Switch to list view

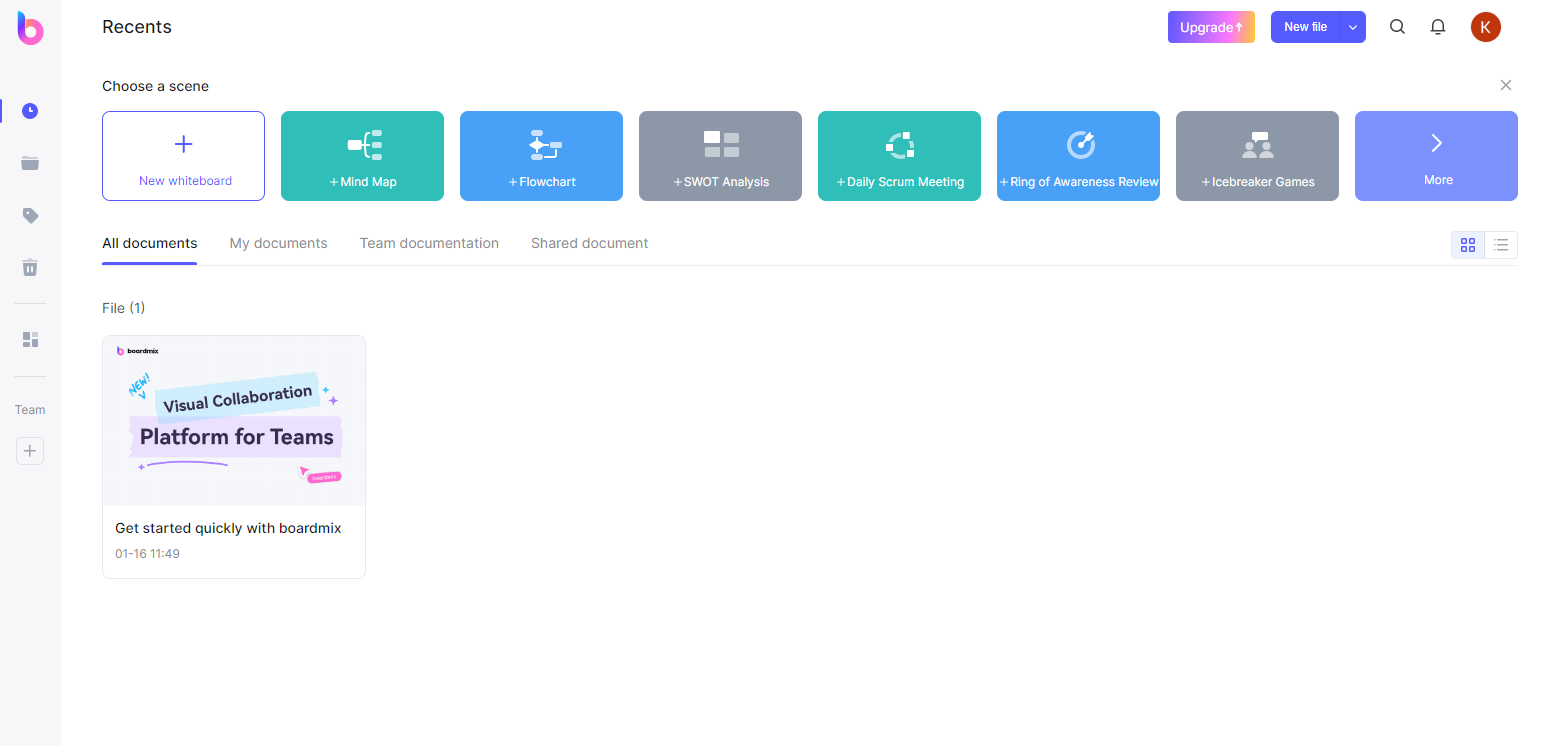point(1501,245)
